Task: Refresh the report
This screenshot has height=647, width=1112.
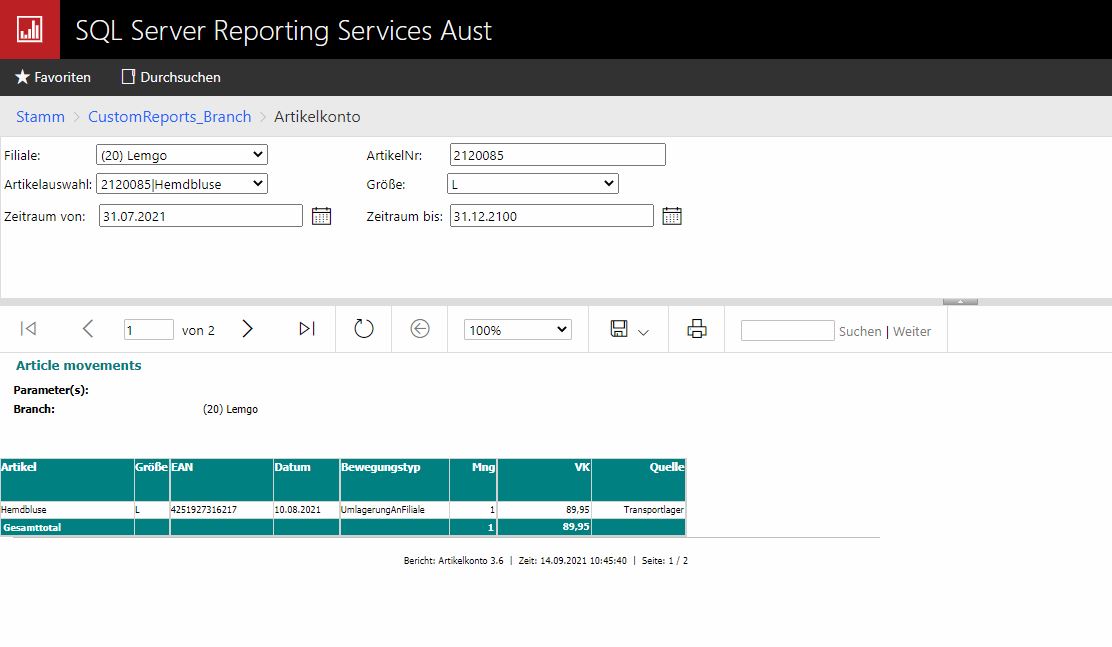Action: pos(364,329)
